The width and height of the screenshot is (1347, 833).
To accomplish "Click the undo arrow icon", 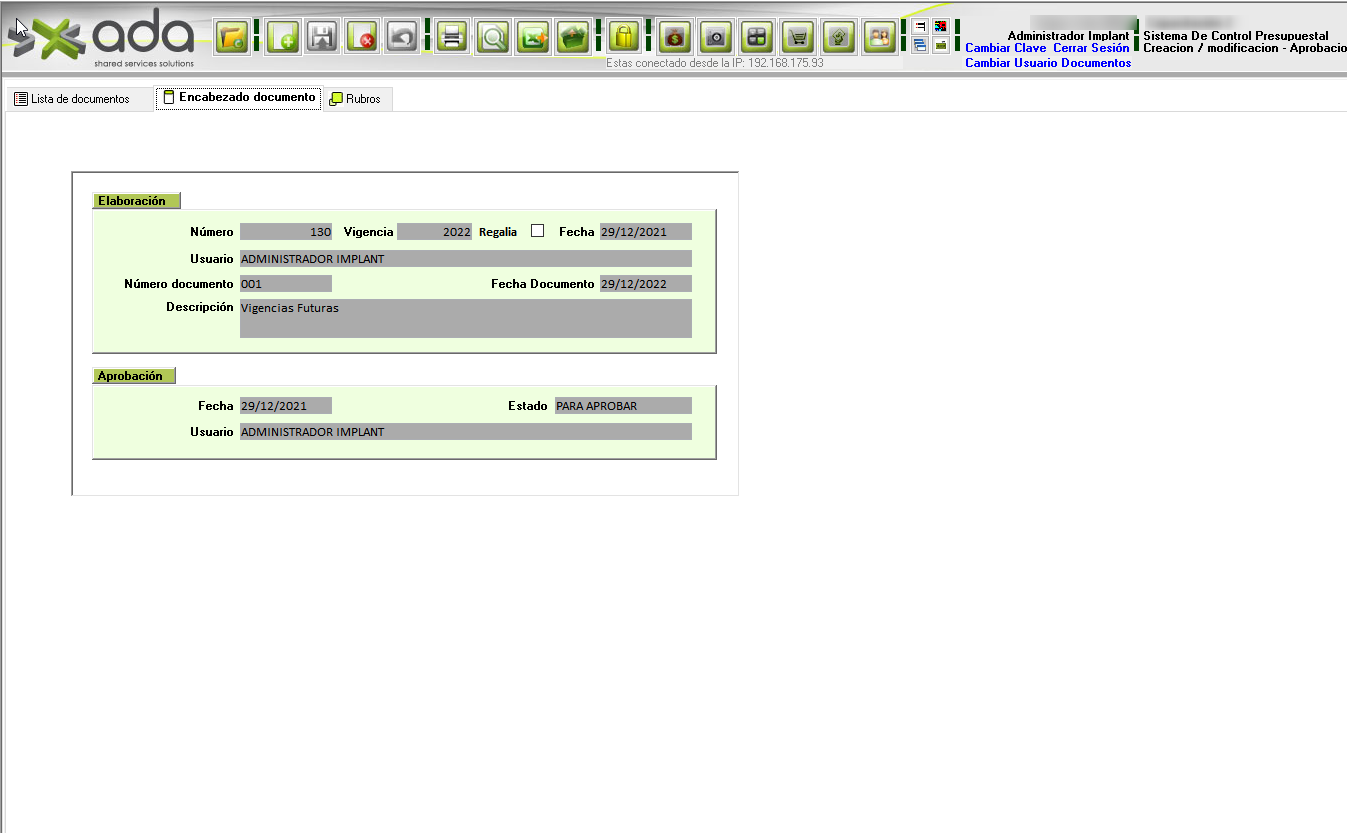I will pos(402,38).
